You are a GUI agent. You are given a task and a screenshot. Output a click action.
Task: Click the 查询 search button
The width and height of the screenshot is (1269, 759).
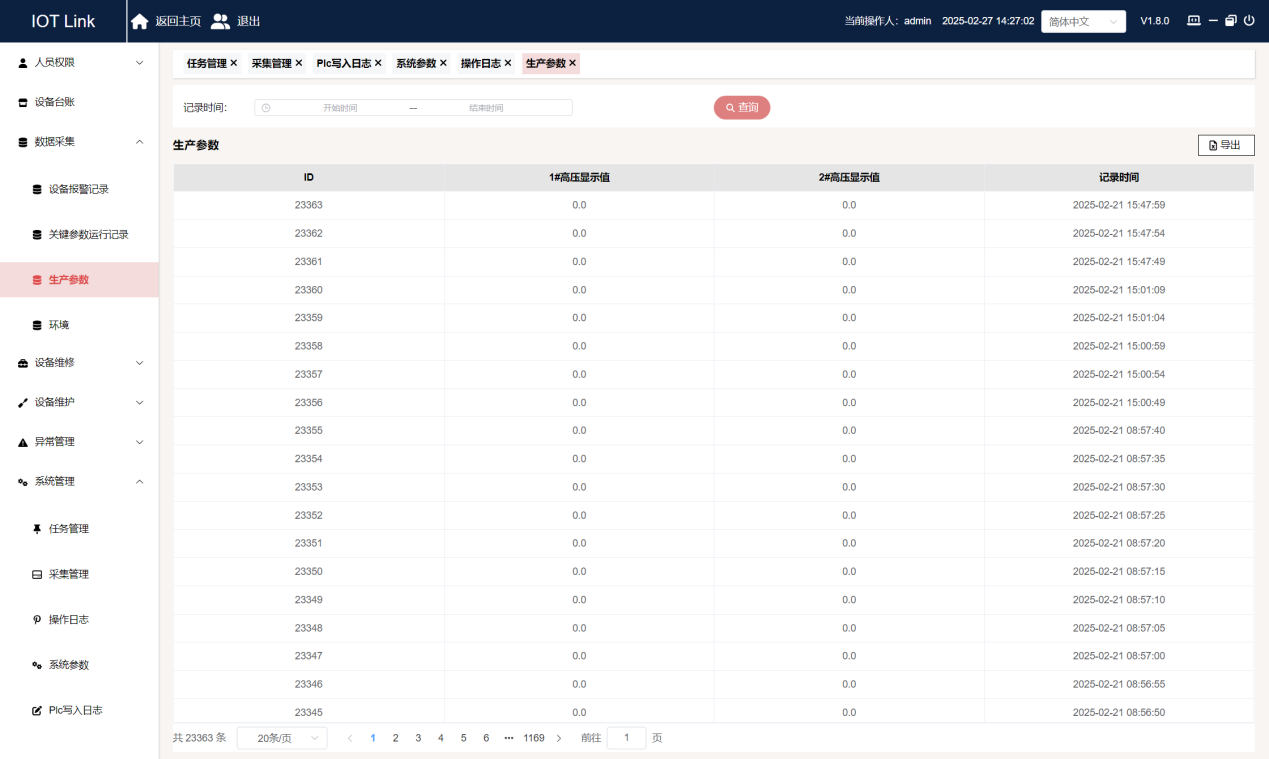tap(742, 107)
